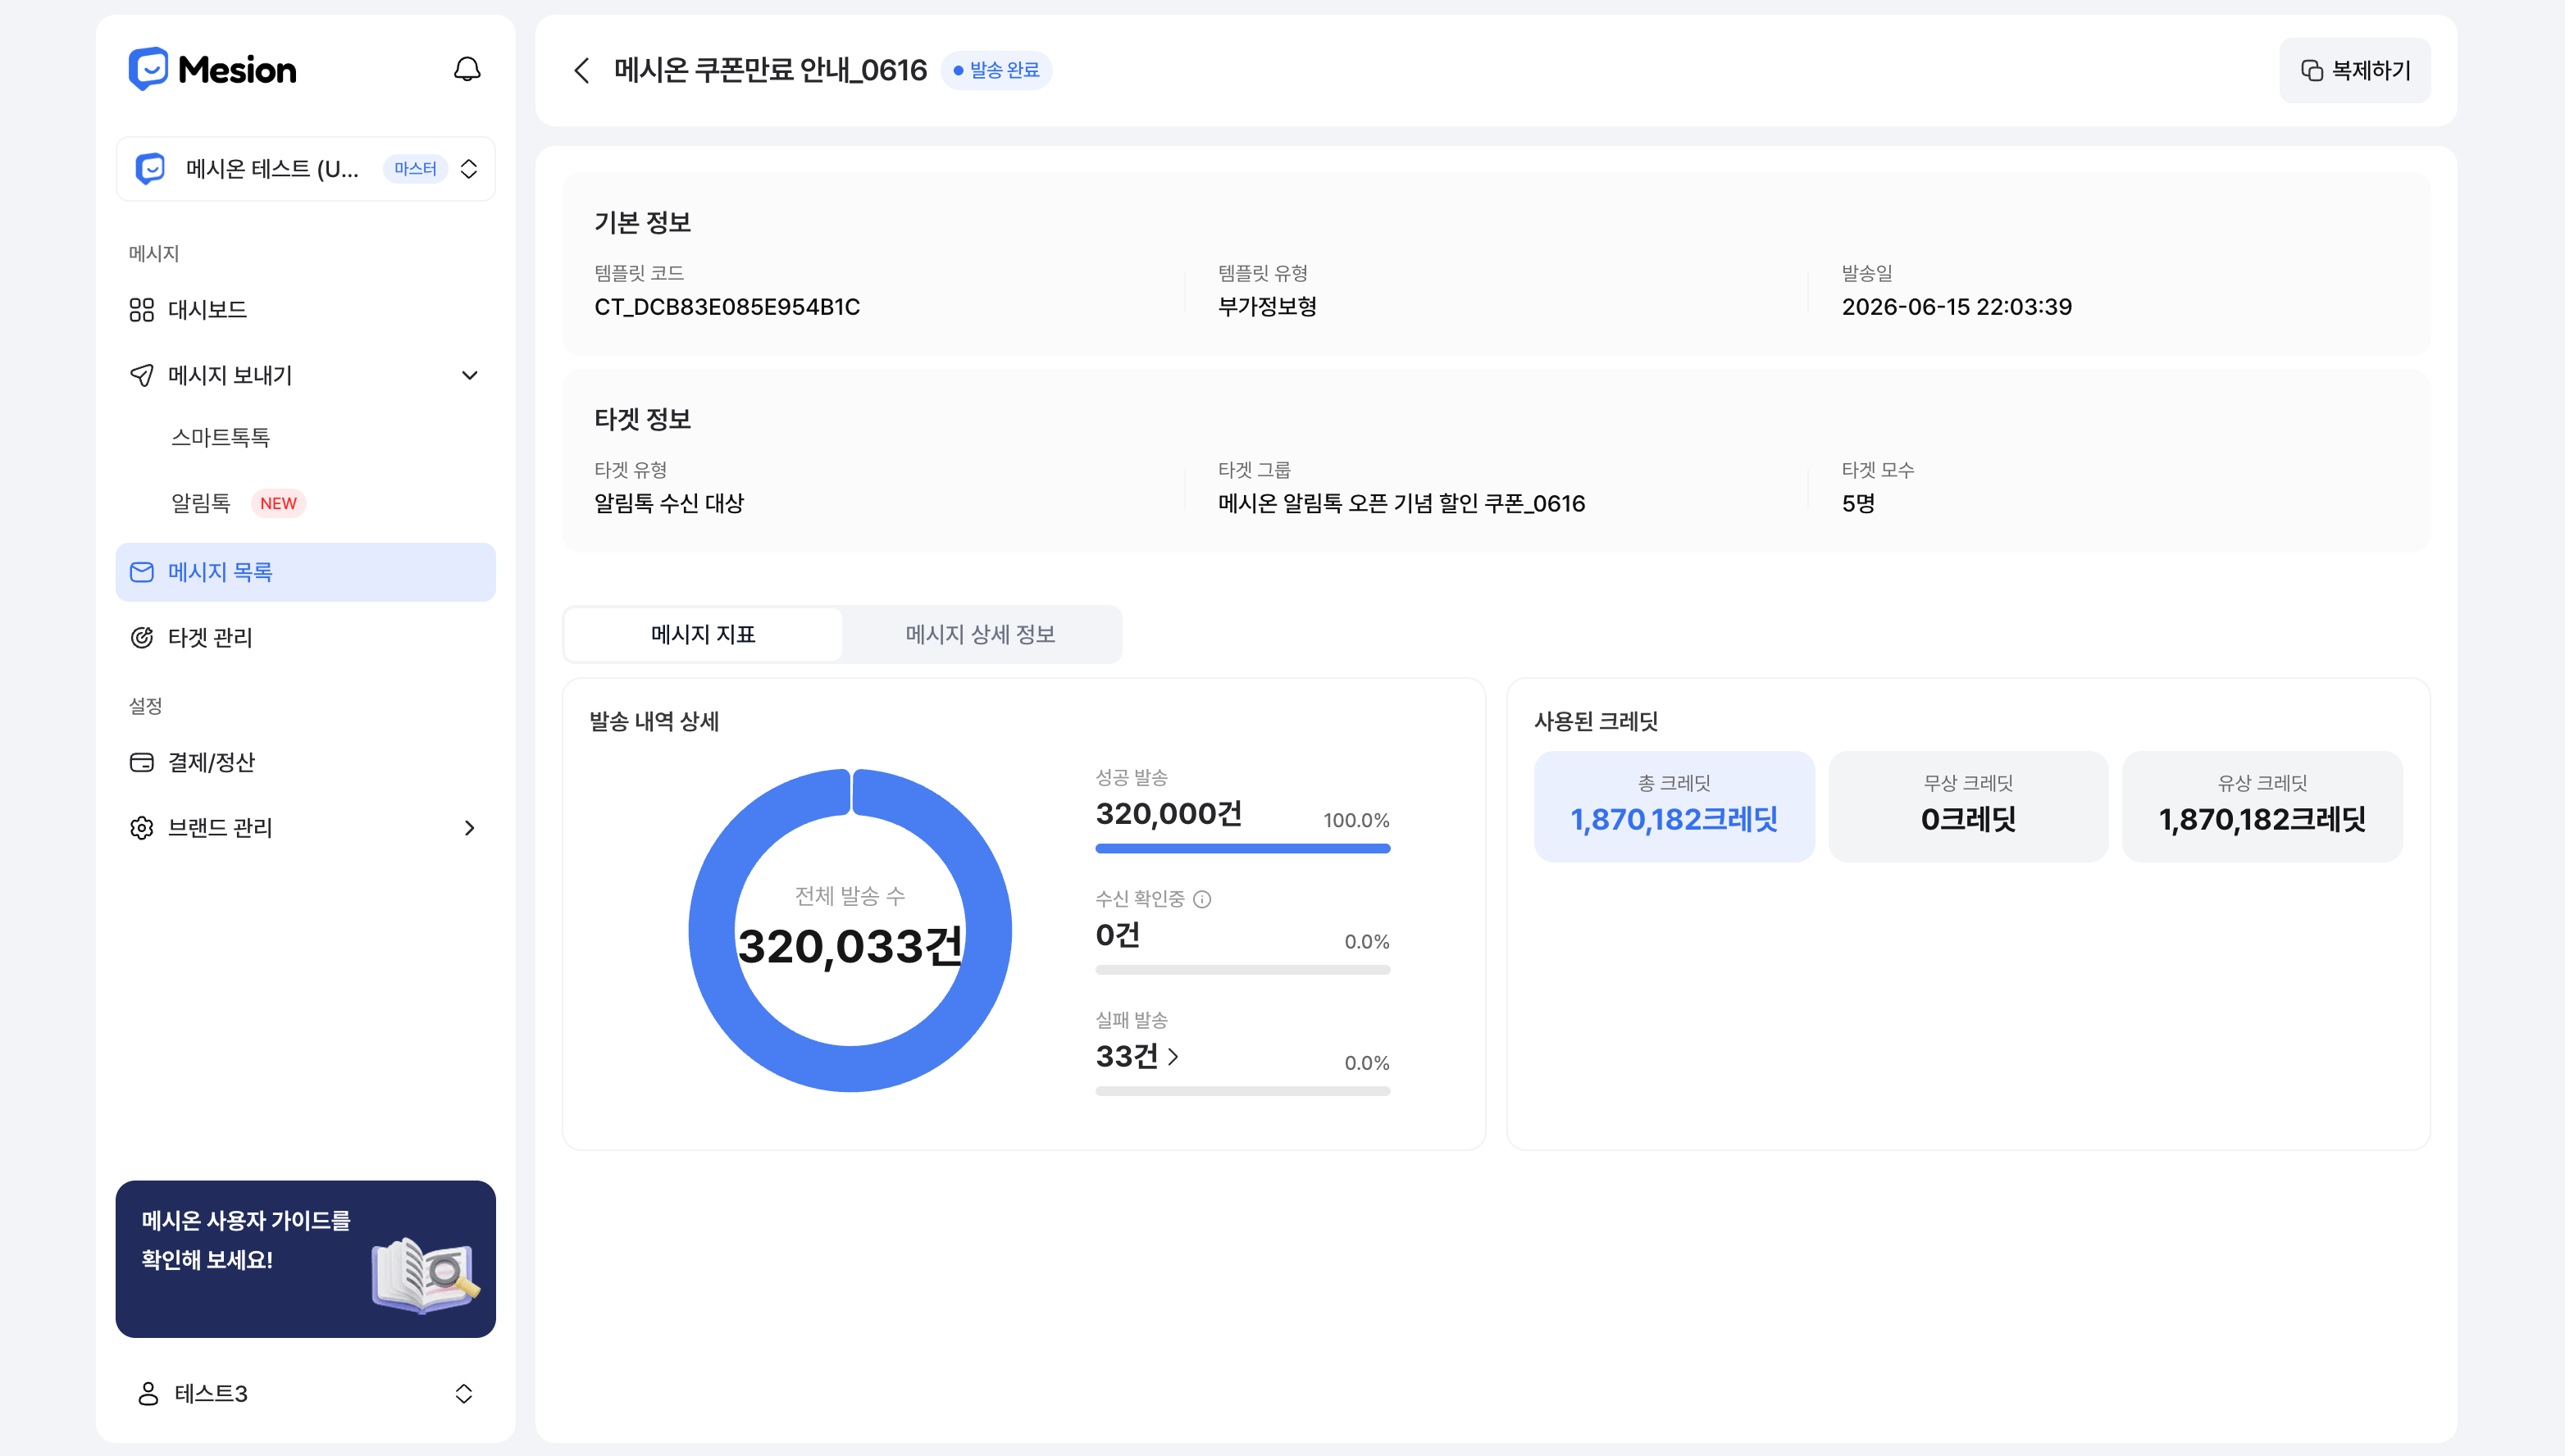Click the user profile icon beside 테스트3

coord(148,1393)
